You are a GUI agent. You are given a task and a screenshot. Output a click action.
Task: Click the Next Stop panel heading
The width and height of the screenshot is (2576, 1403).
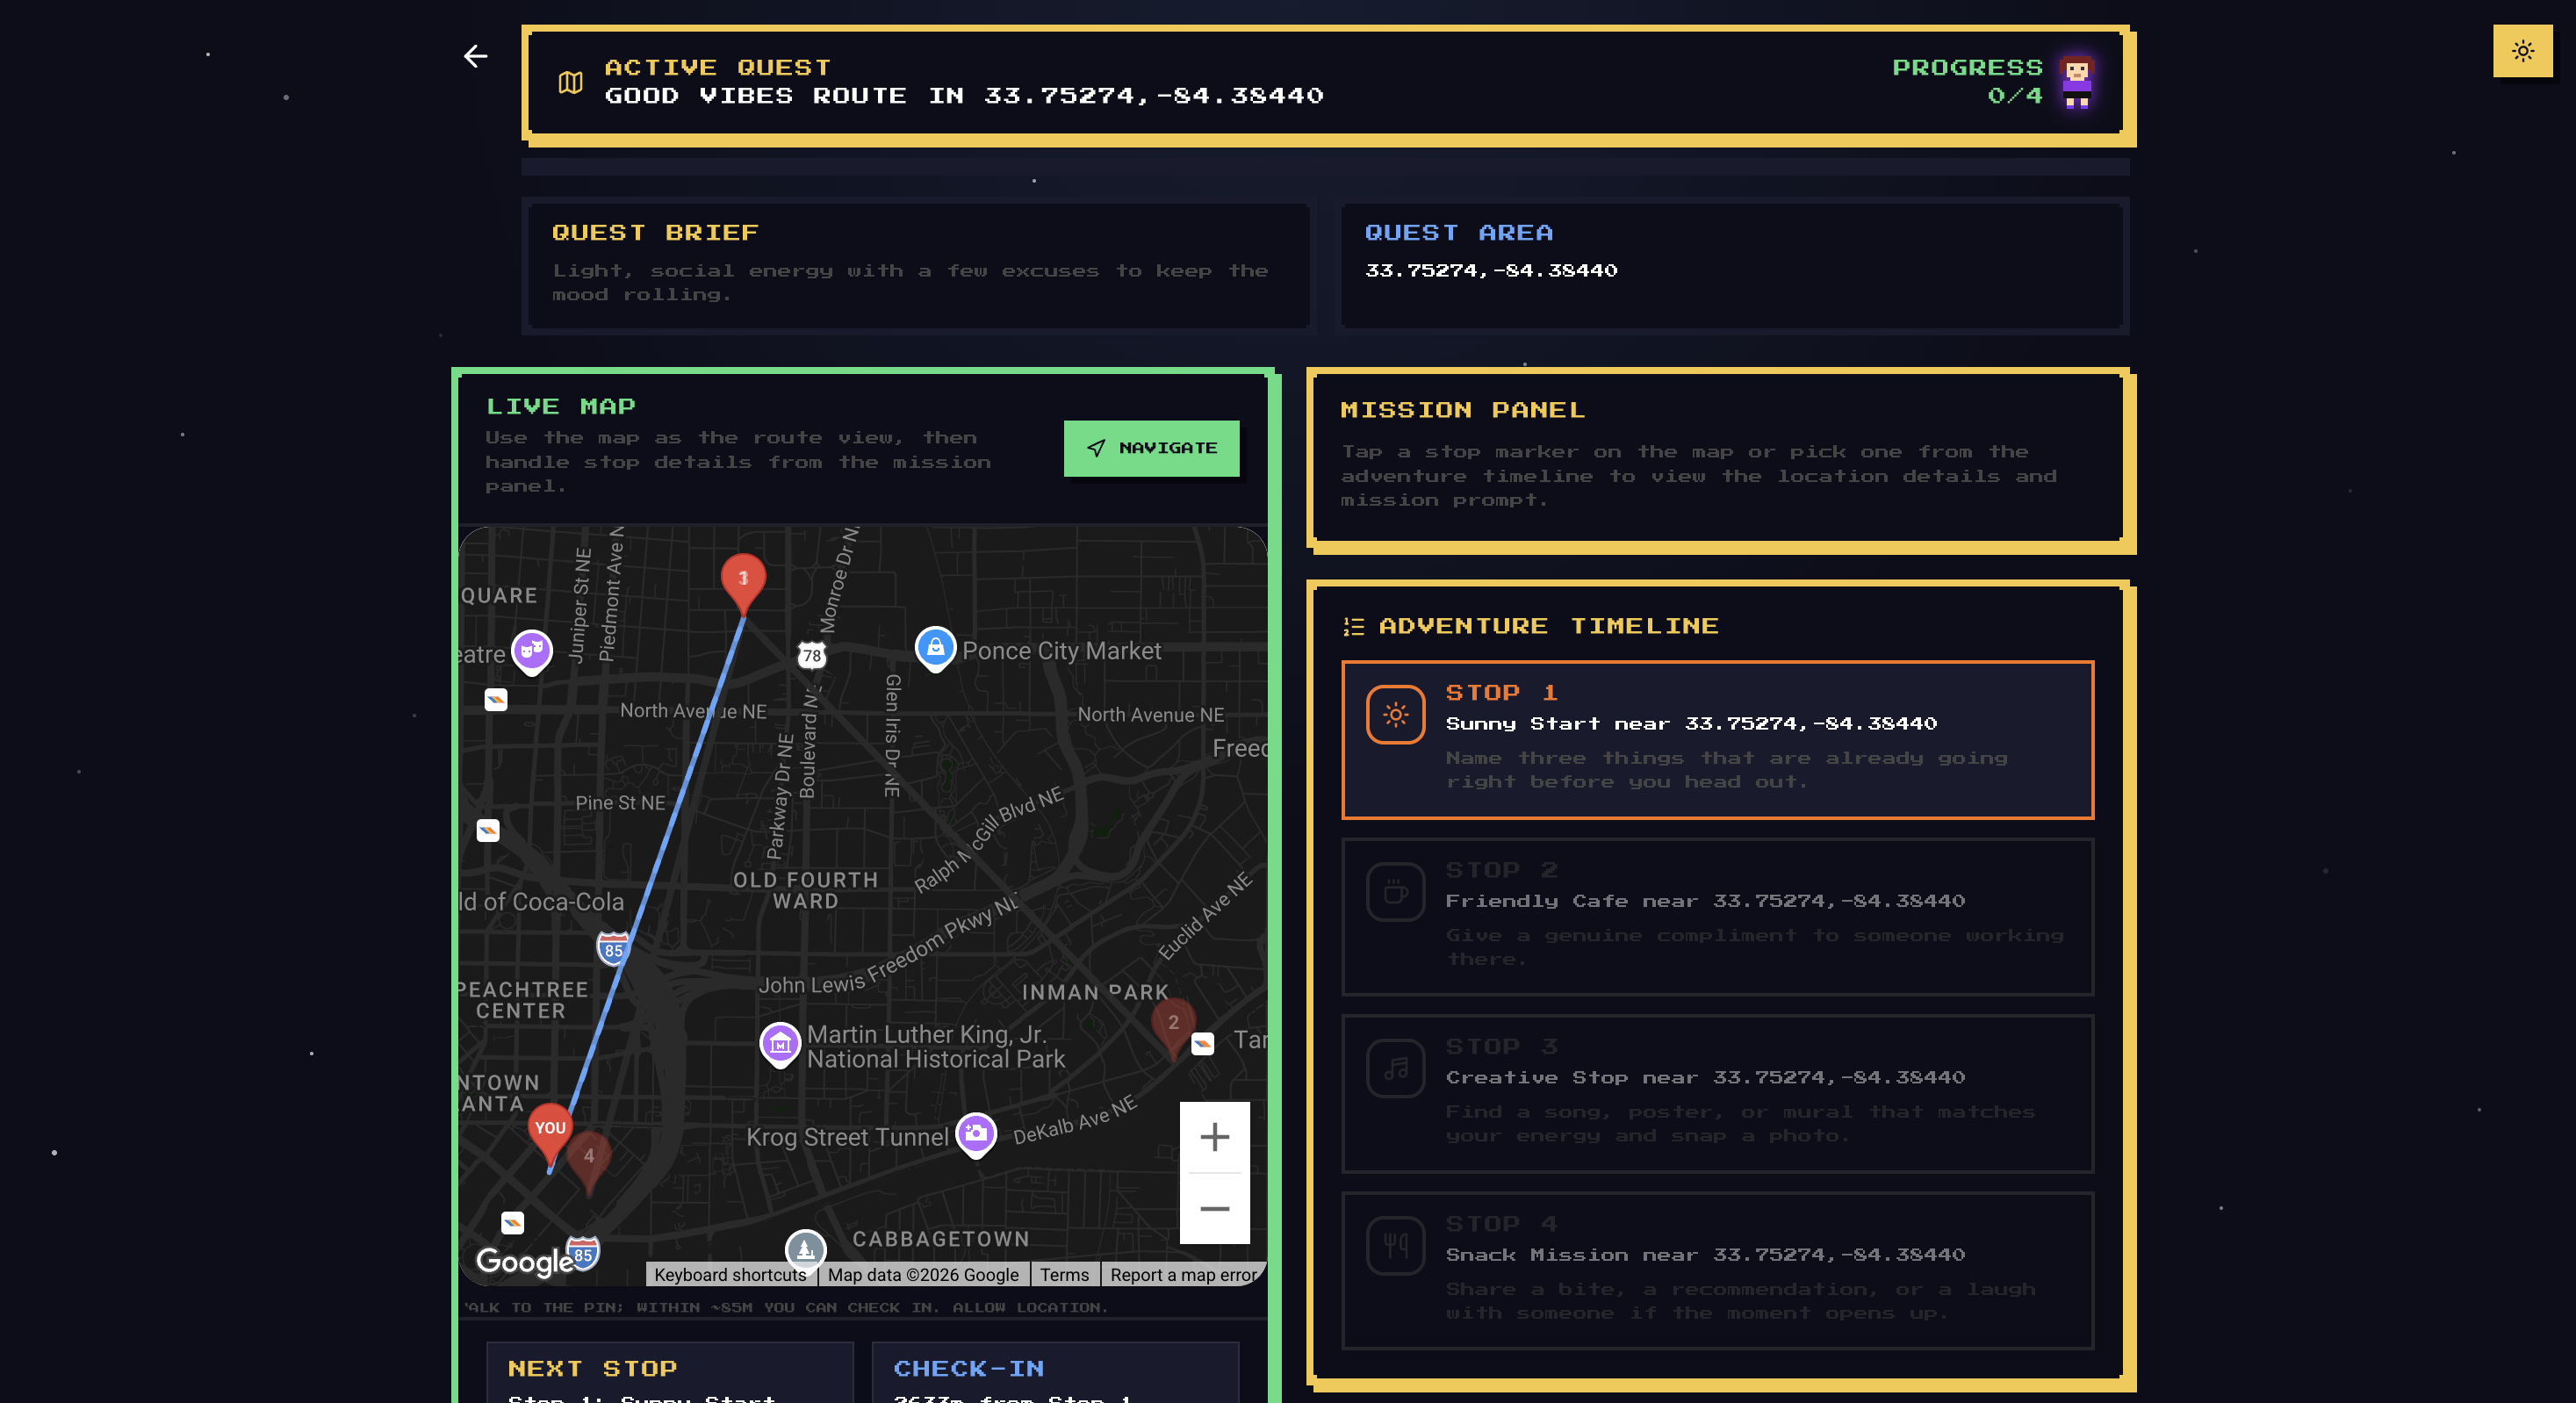click(x=592, y=1368)
